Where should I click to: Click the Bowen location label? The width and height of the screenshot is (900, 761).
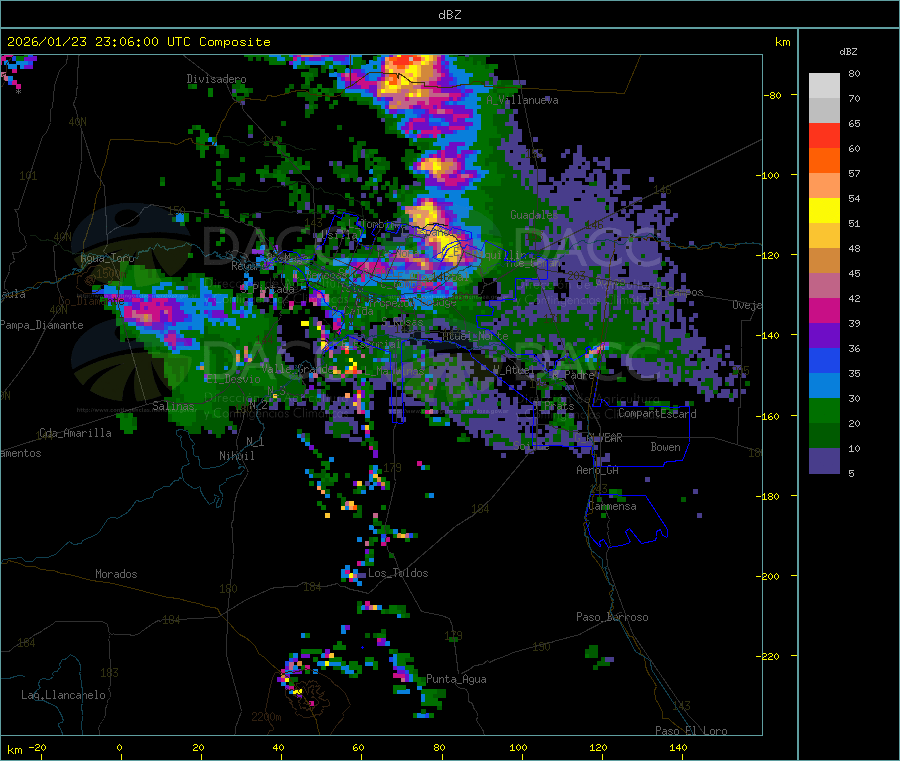tap(665, 447)
